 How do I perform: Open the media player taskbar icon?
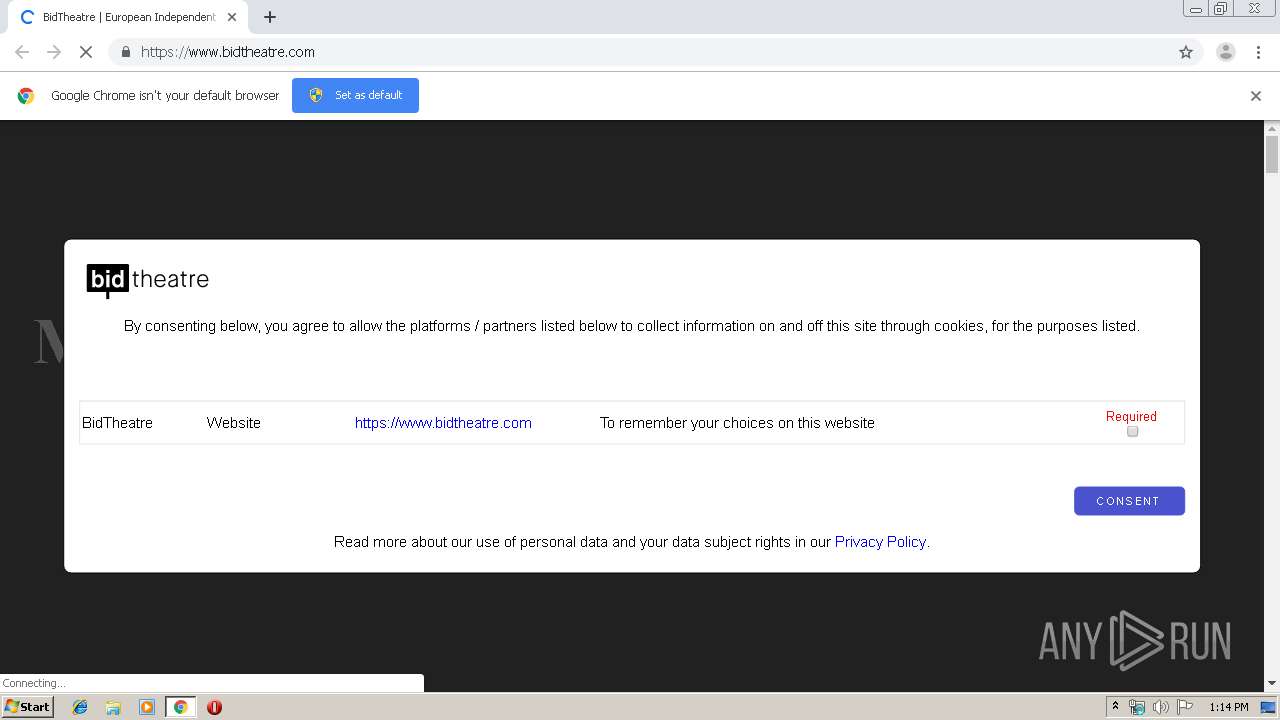click(x=147, y=707)
